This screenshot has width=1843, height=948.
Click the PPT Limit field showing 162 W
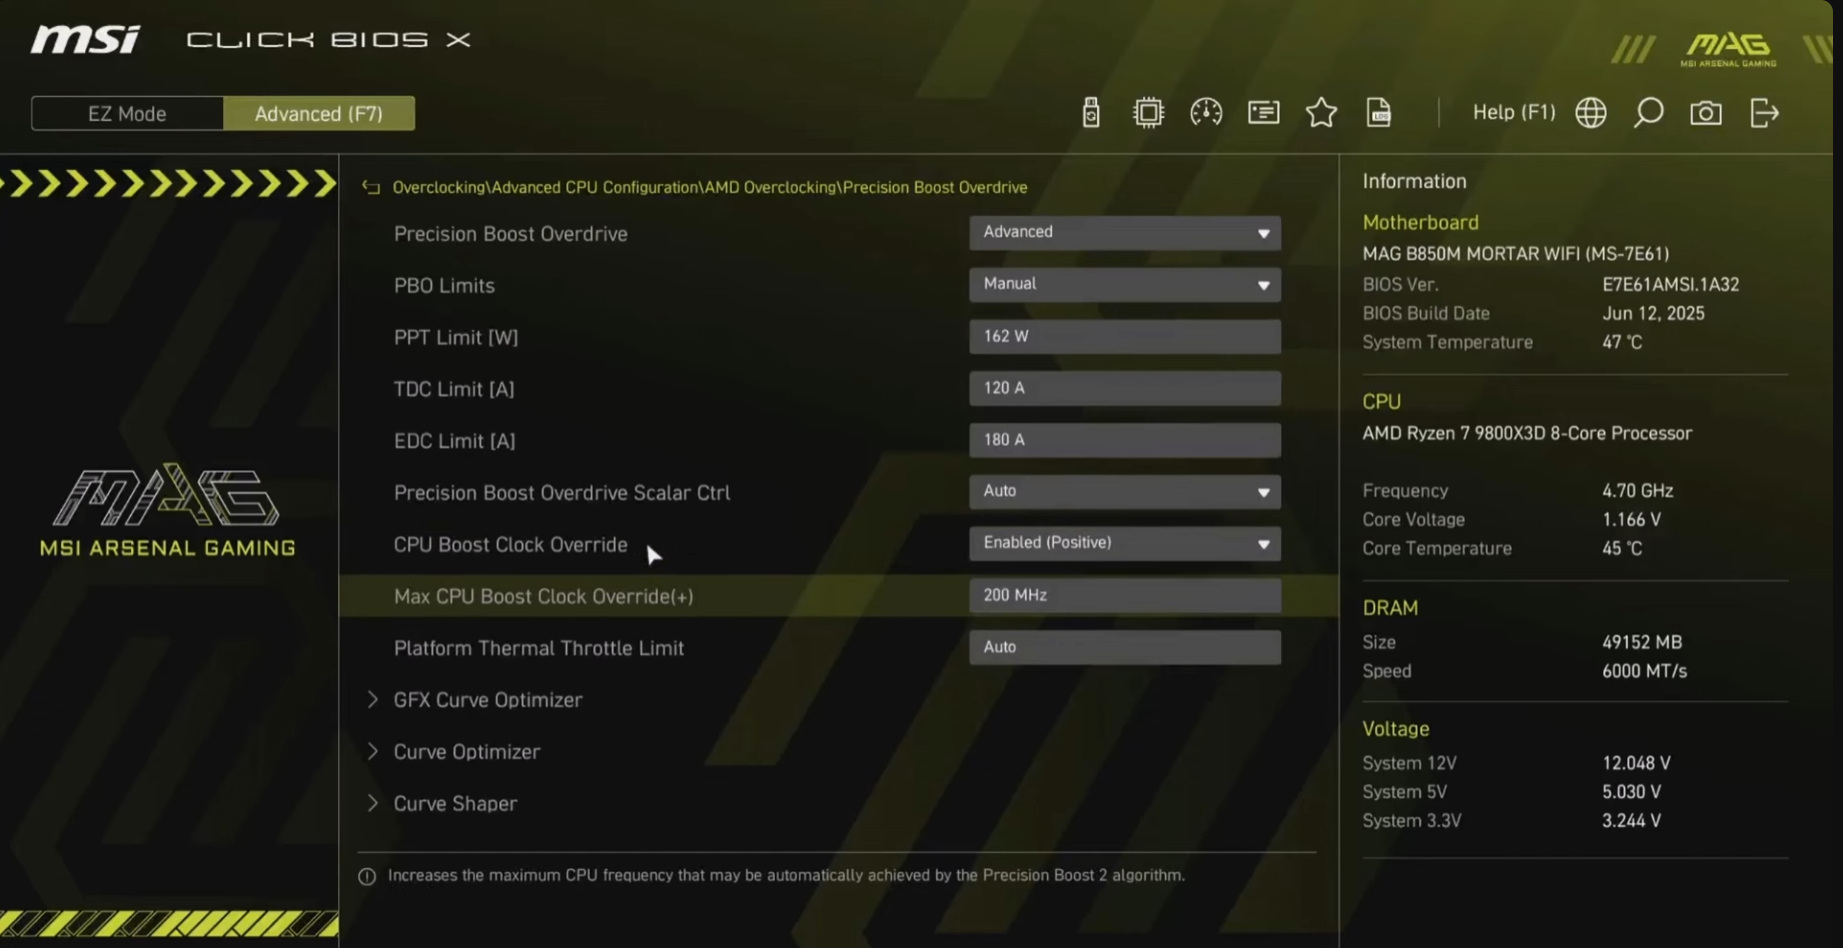[x=1125, y=336]
